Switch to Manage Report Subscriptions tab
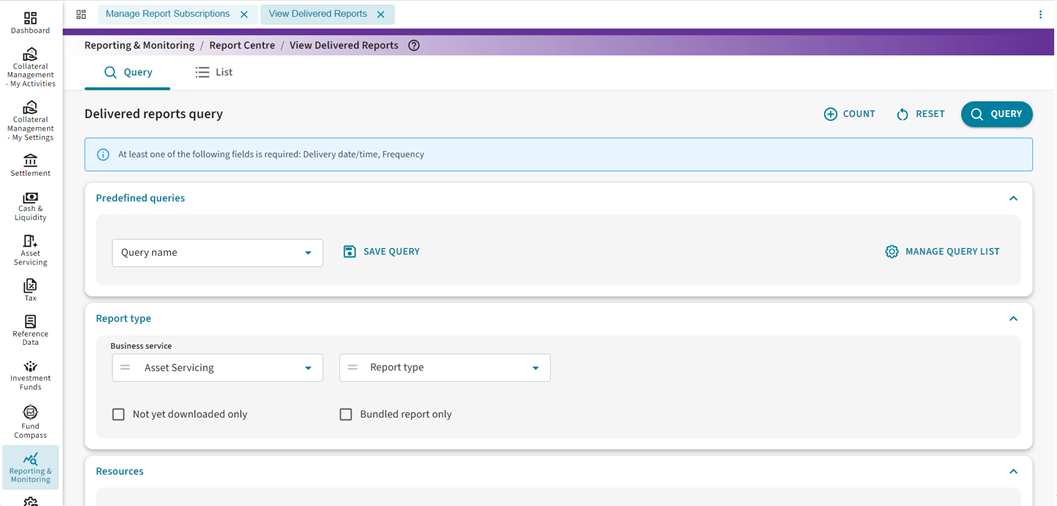 167,14
